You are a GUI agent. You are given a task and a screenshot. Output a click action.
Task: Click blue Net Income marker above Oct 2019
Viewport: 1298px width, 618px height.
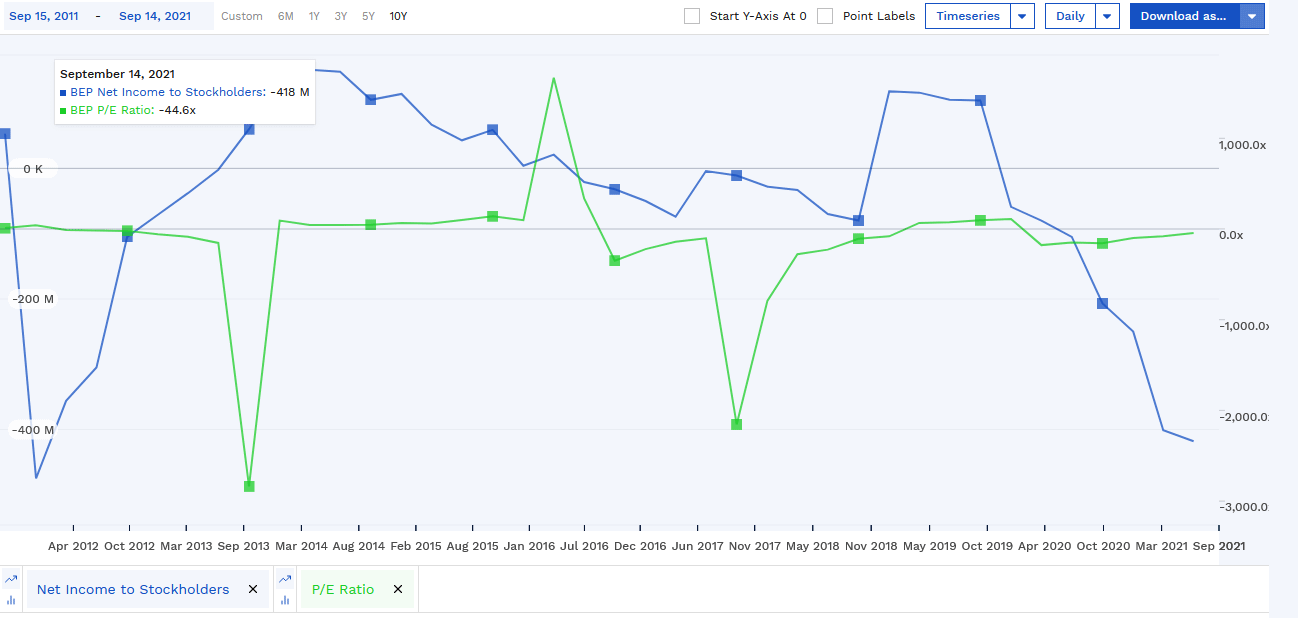pyautogui.click(x=980, y=100)
